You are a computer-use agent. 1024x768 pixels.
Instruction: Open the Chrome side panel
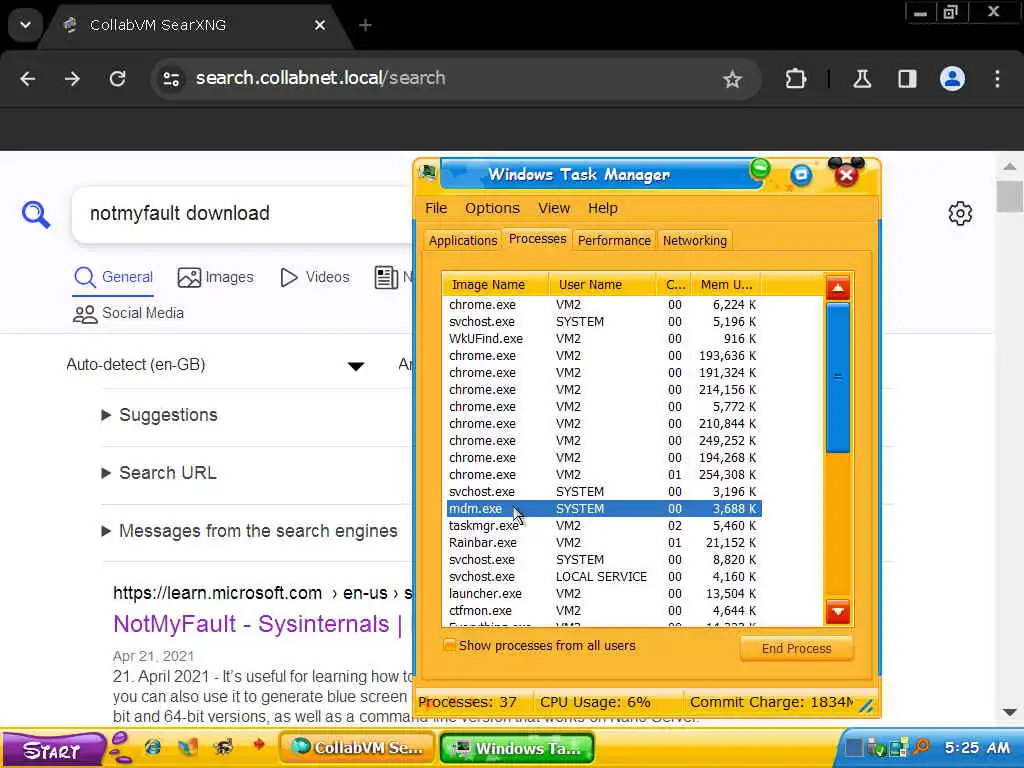907,79
